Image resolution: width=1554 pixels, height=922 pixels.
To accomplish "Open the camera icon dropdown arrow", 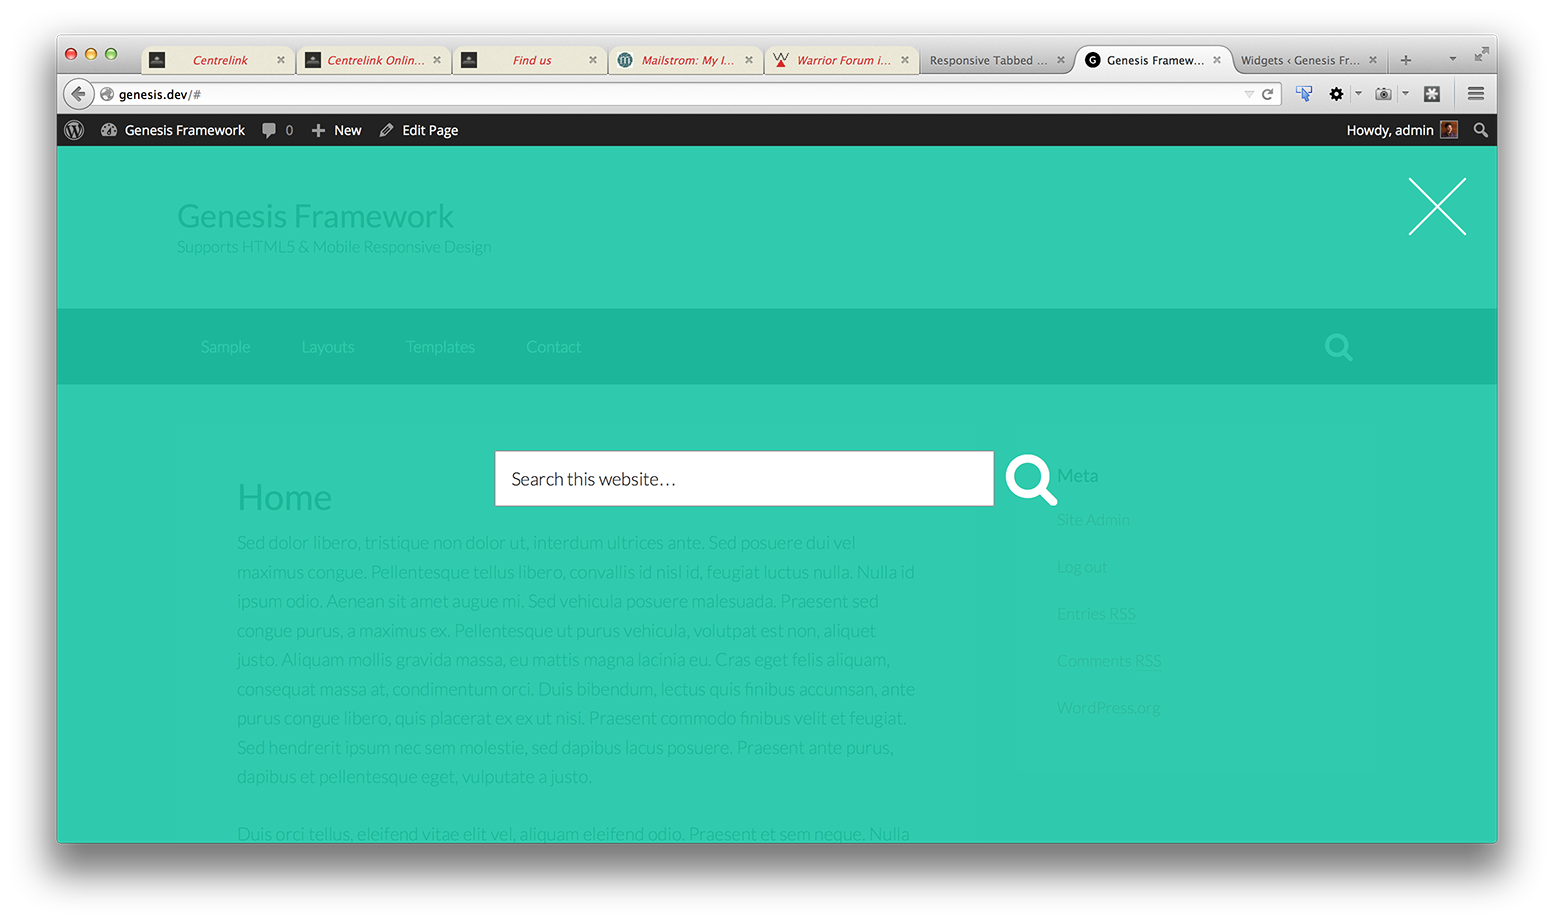I will pos(1405,93).
